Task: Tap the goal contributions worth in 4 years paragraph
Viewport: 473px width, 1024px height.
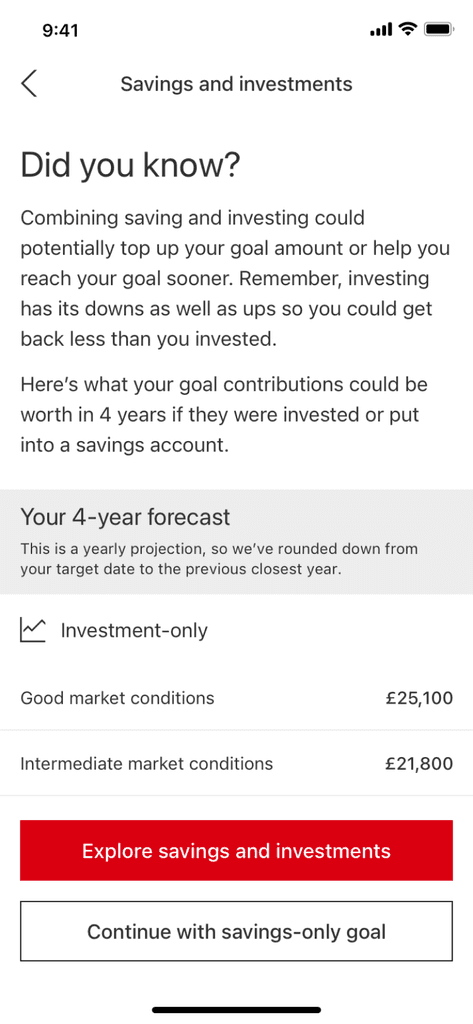Action: coord(224,415)
